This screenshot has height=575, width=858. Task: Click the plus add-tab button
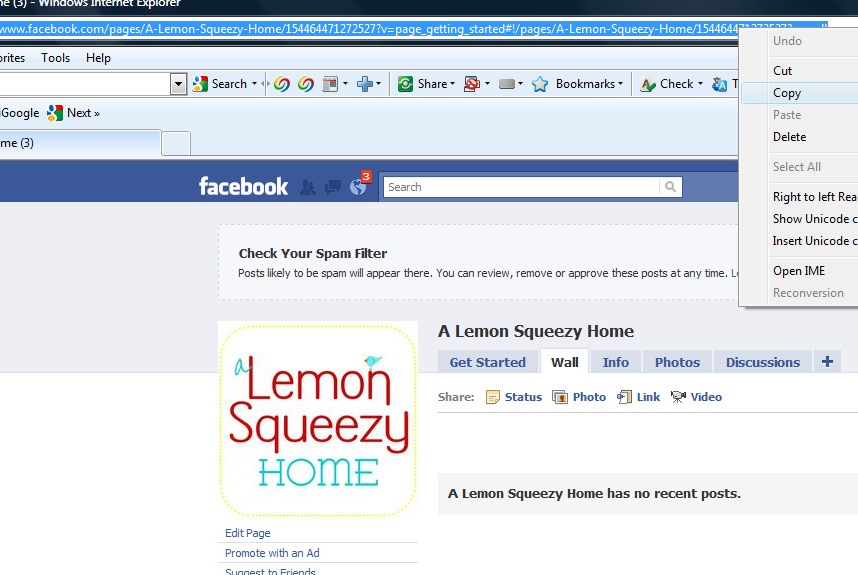click(x=827, y=362)
